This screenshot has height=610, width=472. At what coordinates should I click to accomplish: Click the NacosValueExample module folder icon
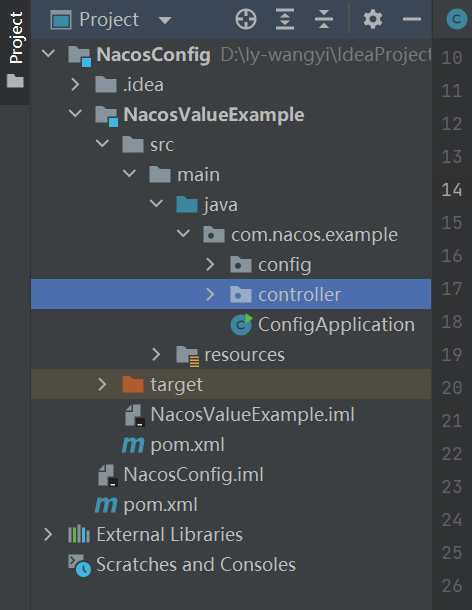coord(106,116)
